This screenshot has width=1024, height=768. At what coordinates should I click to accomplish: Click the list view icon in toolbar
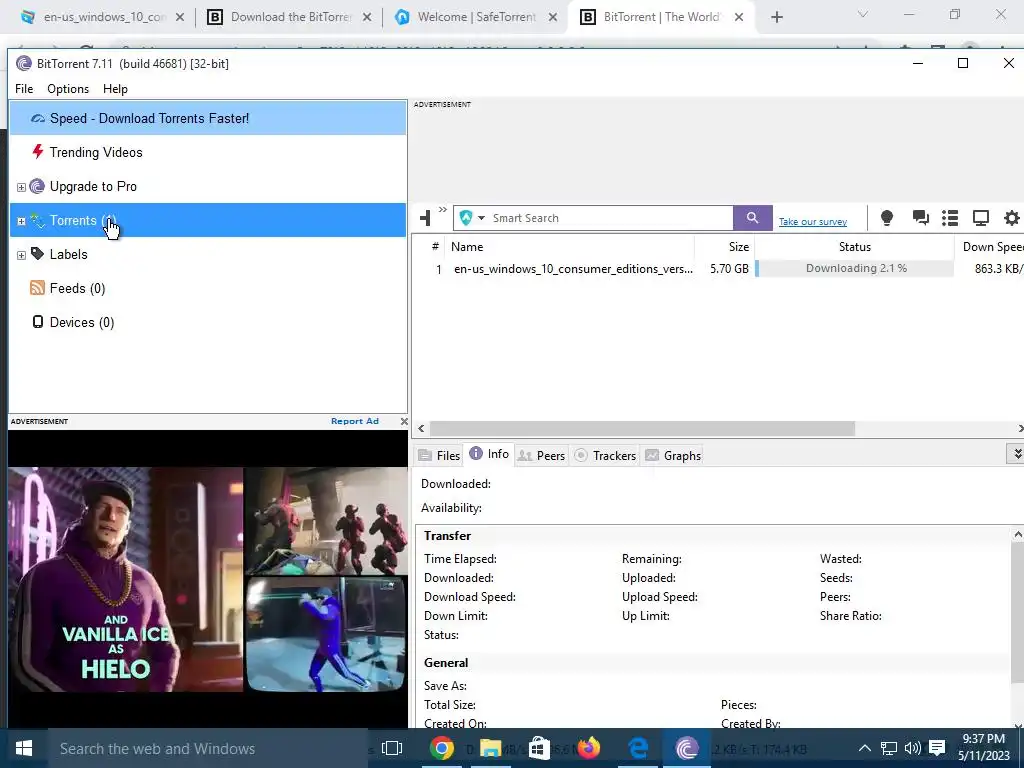click(x=950, y=218)
